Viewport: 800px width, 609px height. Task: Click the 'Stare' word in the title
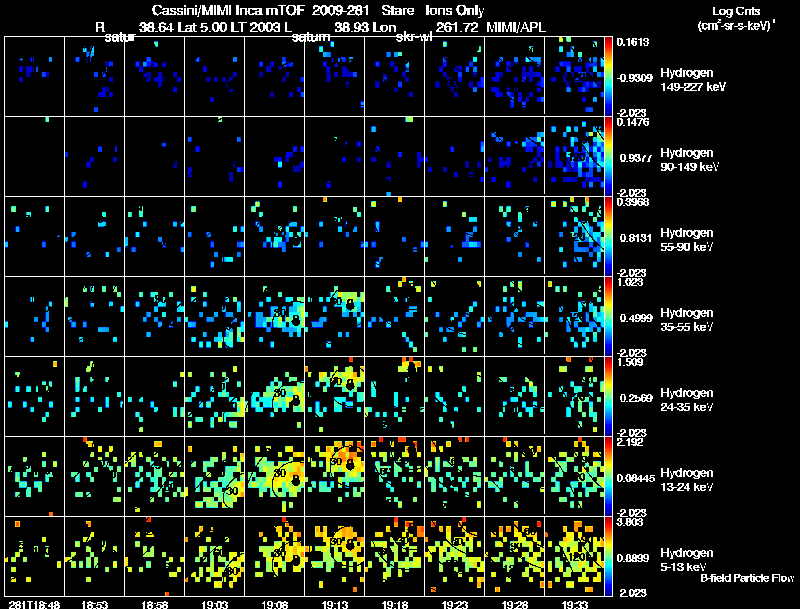tap(397, 10)
